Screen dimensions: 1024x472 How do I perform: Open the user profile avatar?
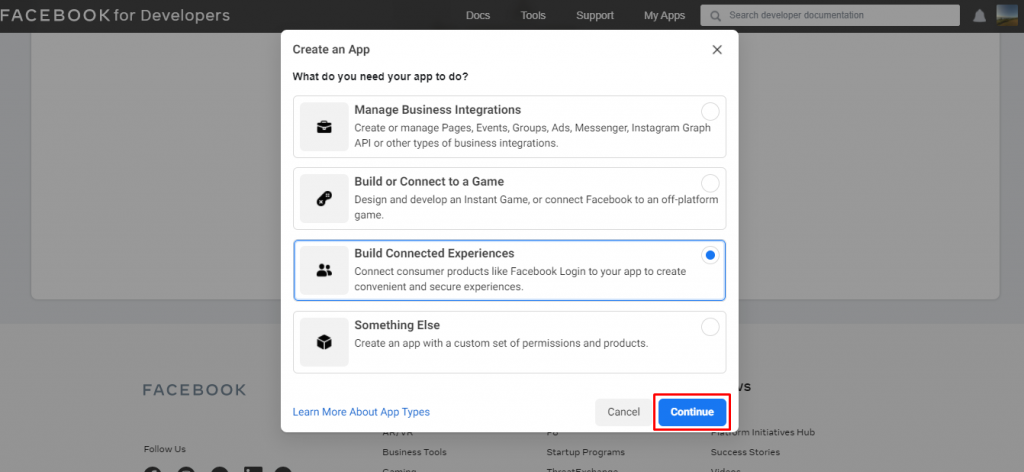tap(1007, 16)
